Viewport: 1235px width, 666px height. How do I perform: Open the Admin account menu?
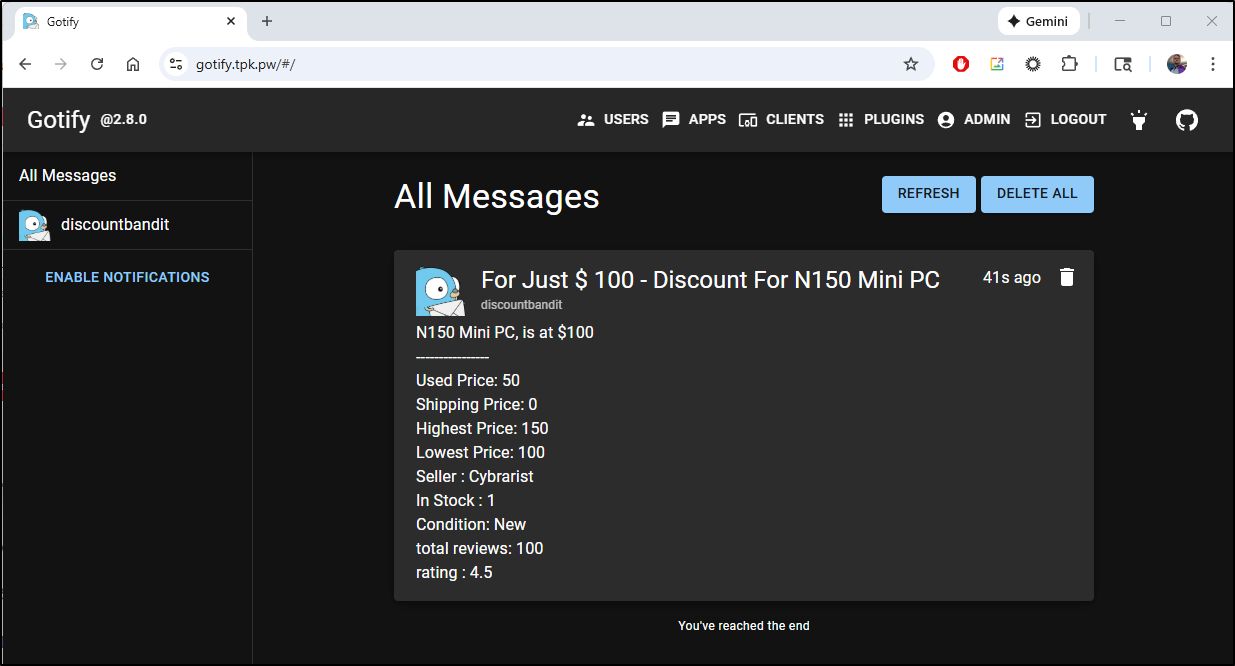974,120
